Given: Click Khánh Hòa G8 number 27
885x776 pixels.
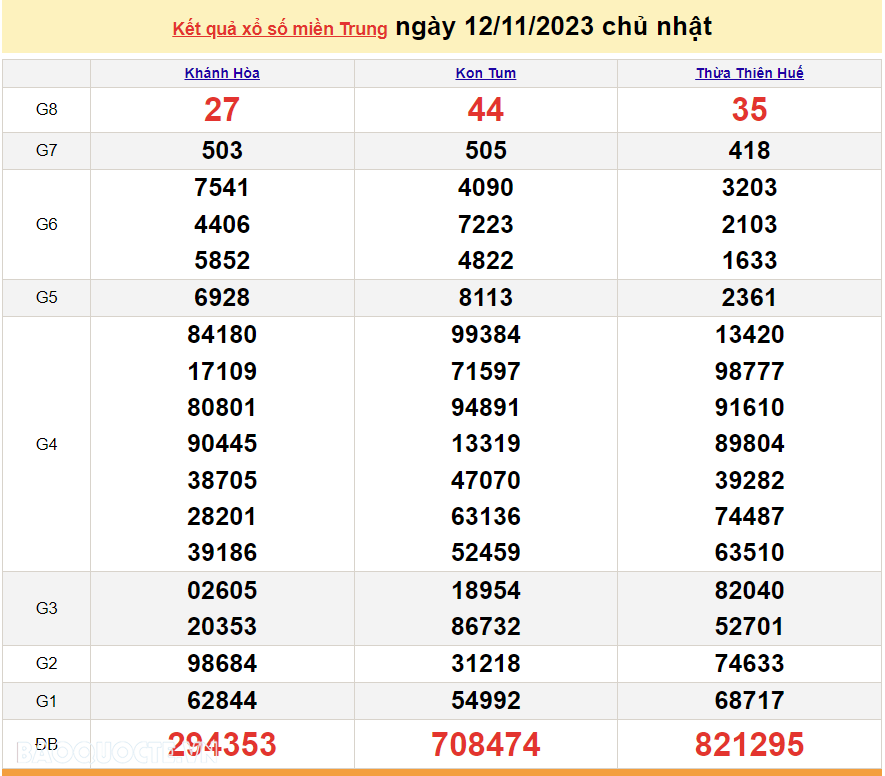Looking at the screenshot, I should (x=222, y=110).
